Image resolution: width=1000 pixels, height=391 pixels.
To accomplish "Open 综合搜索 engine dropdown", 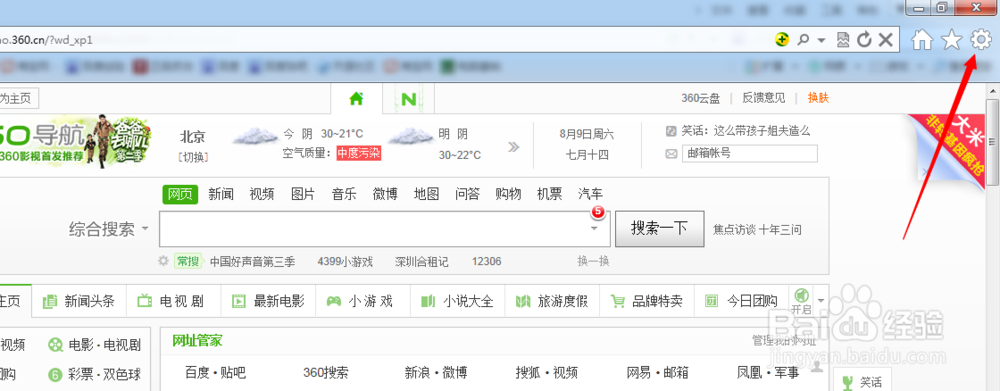I will click(x=108, y=229).
